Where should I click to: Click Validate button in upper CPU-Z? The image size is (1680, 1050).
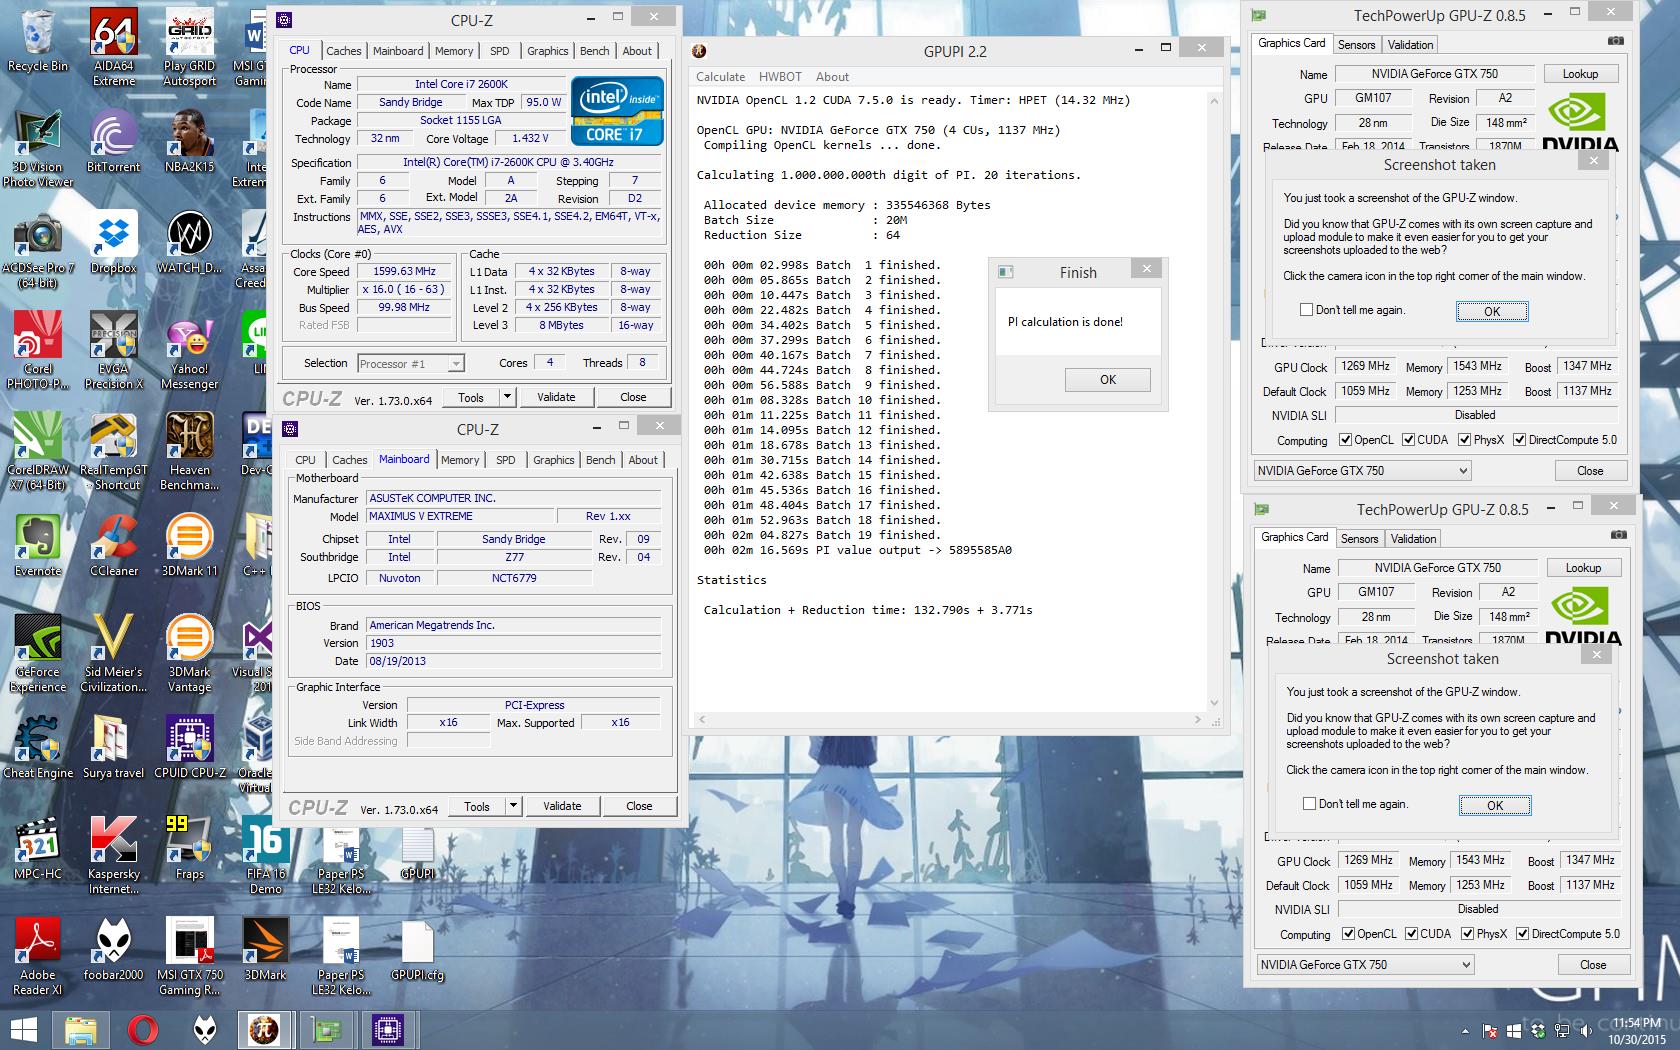pos(556,397)
